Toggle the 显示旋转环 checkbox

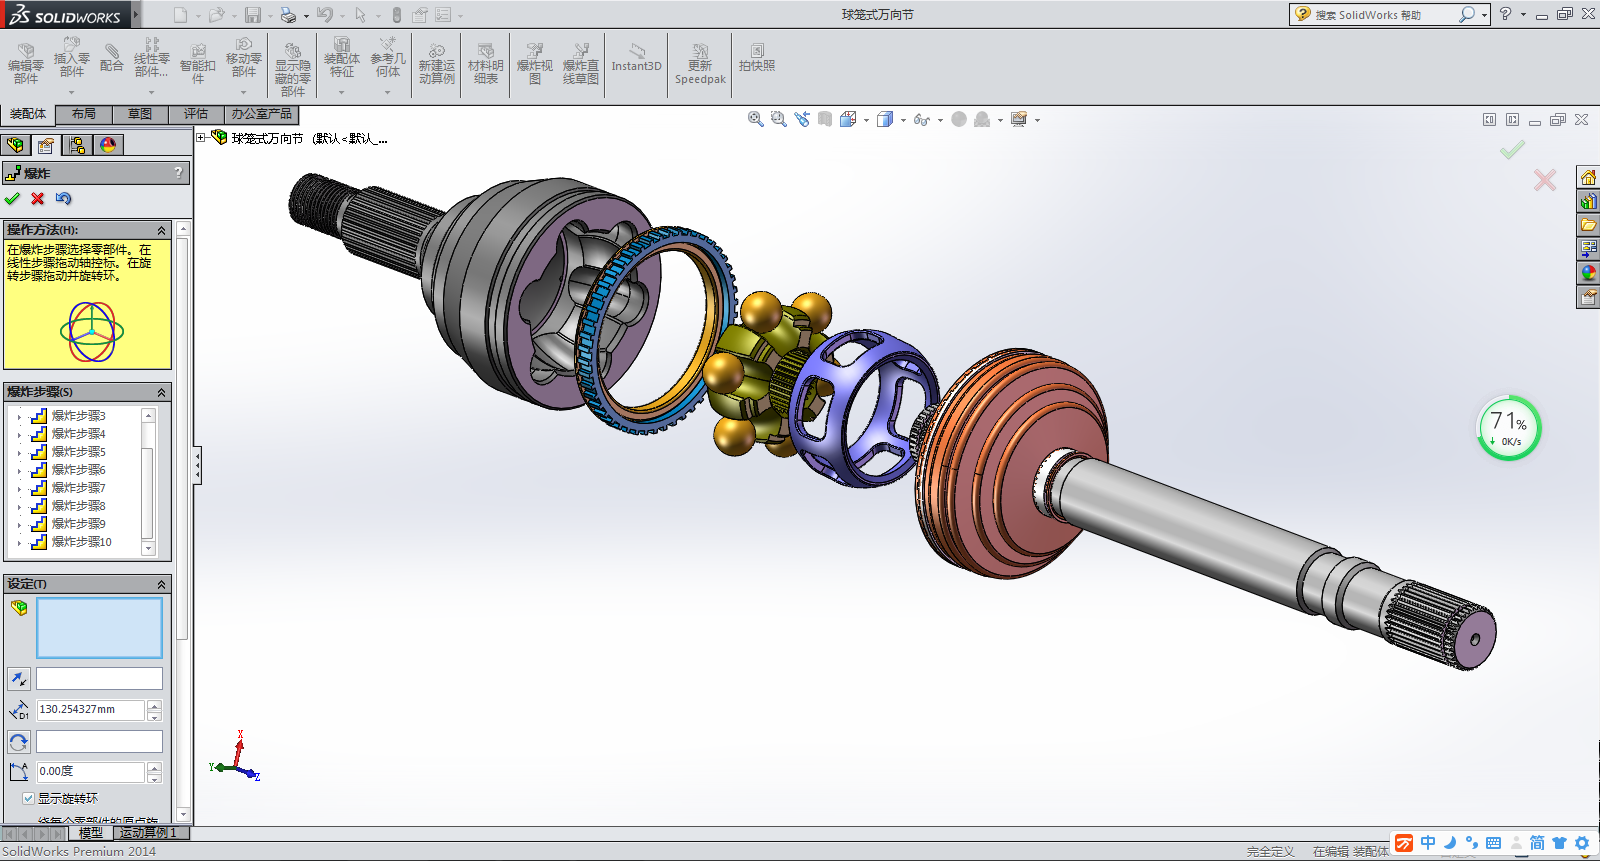click(x=28, y=798)
